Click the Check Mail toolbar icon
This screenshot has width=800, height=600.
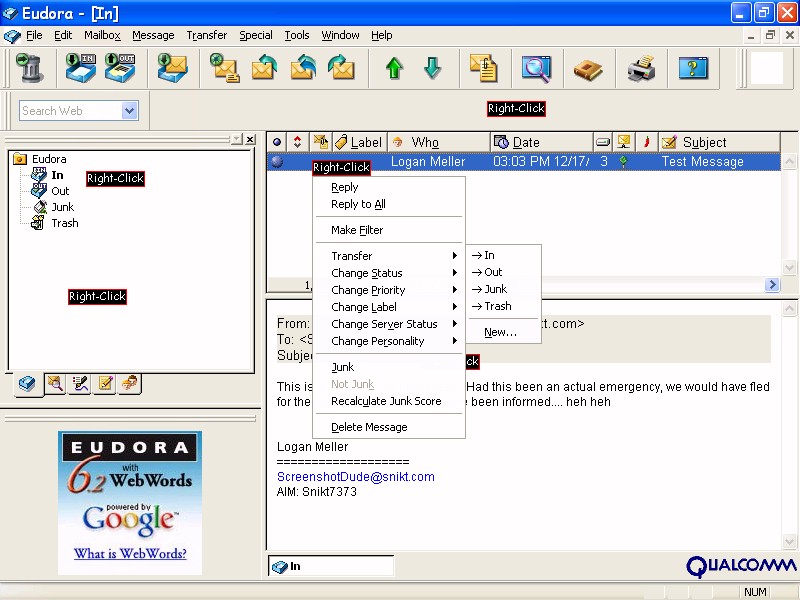172,68
